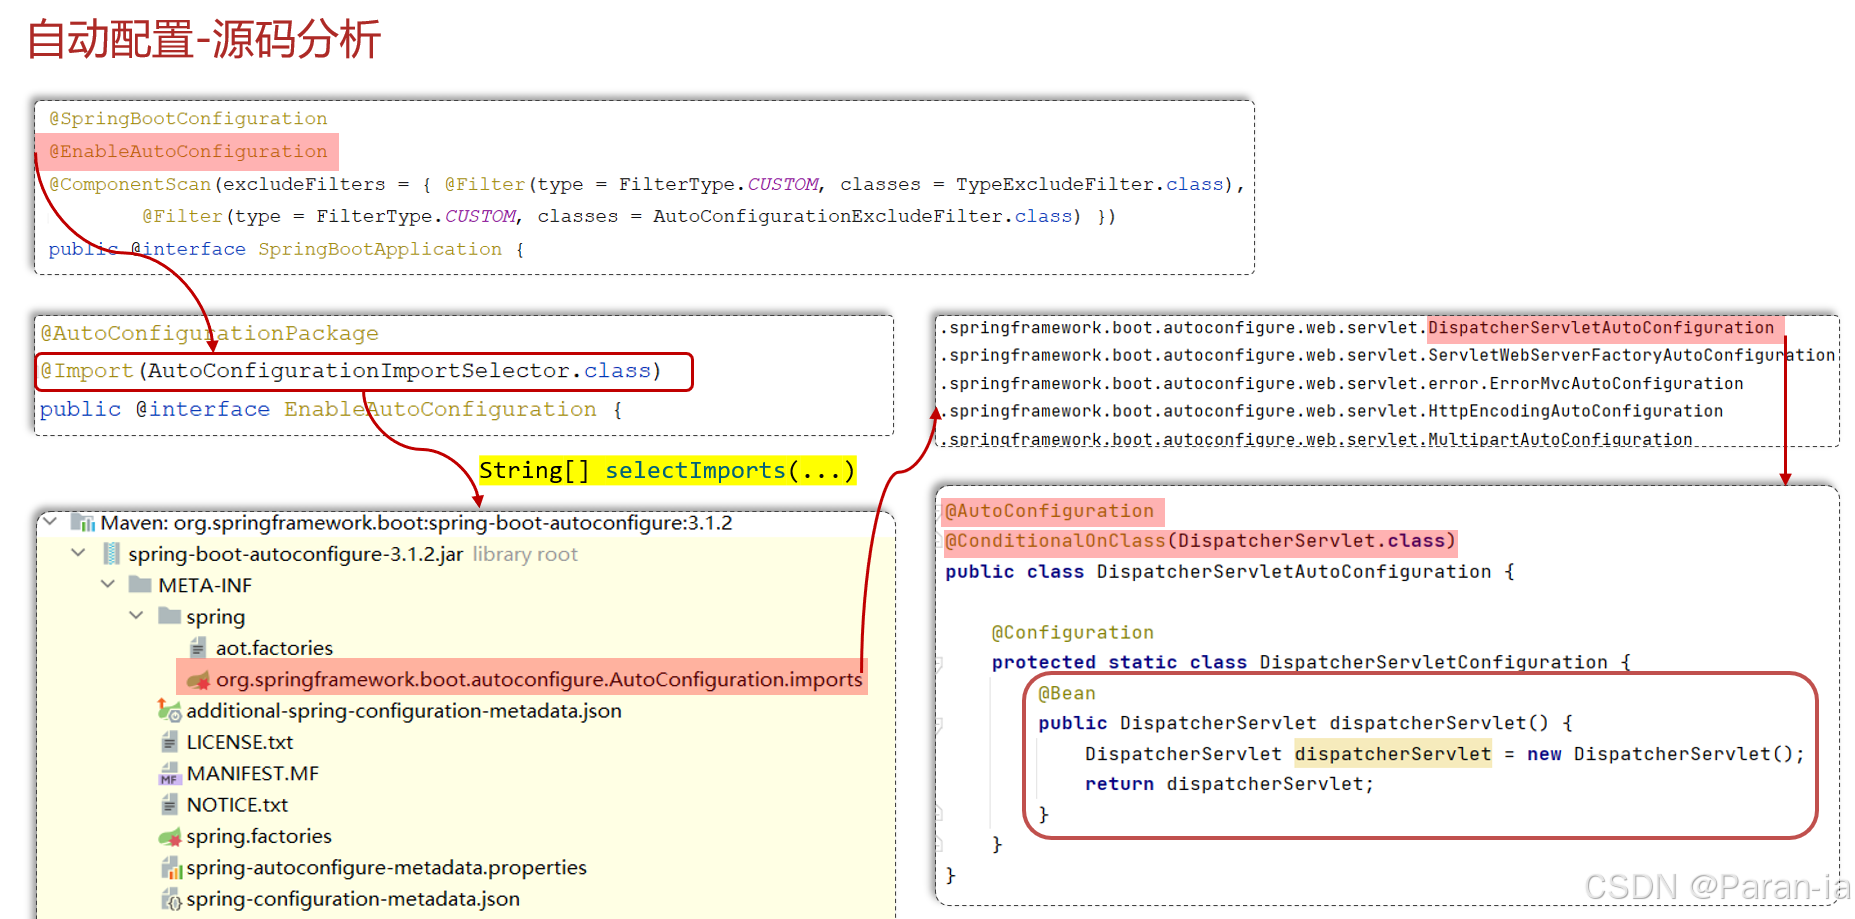Click the spring-autoconfigure-metadata.properties file icon
Screen dimensions: 1855x919
[x=171, y=868]
